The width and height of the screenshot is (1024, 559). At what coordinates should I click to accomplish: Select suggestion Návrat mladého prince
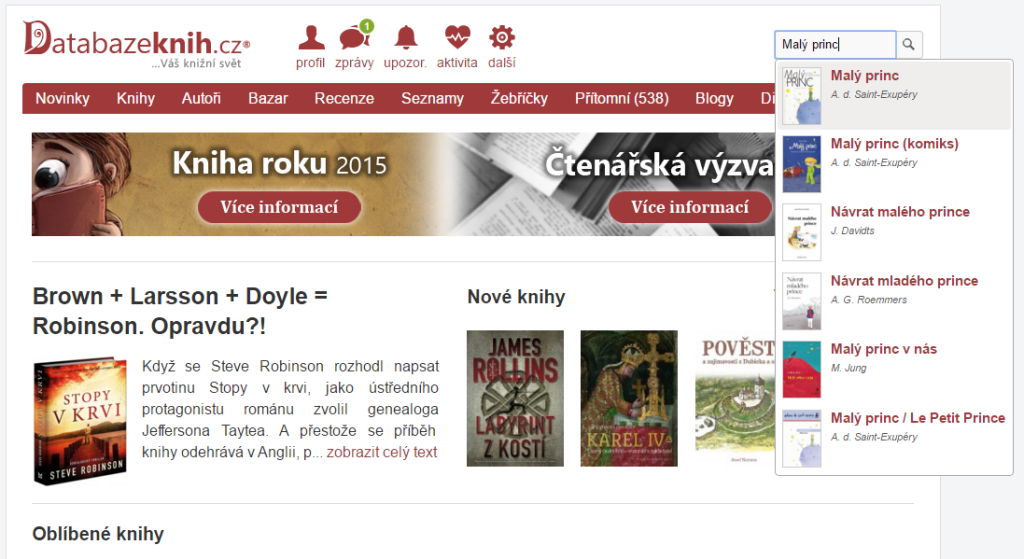pyautogui.click(x=893, y=300)
